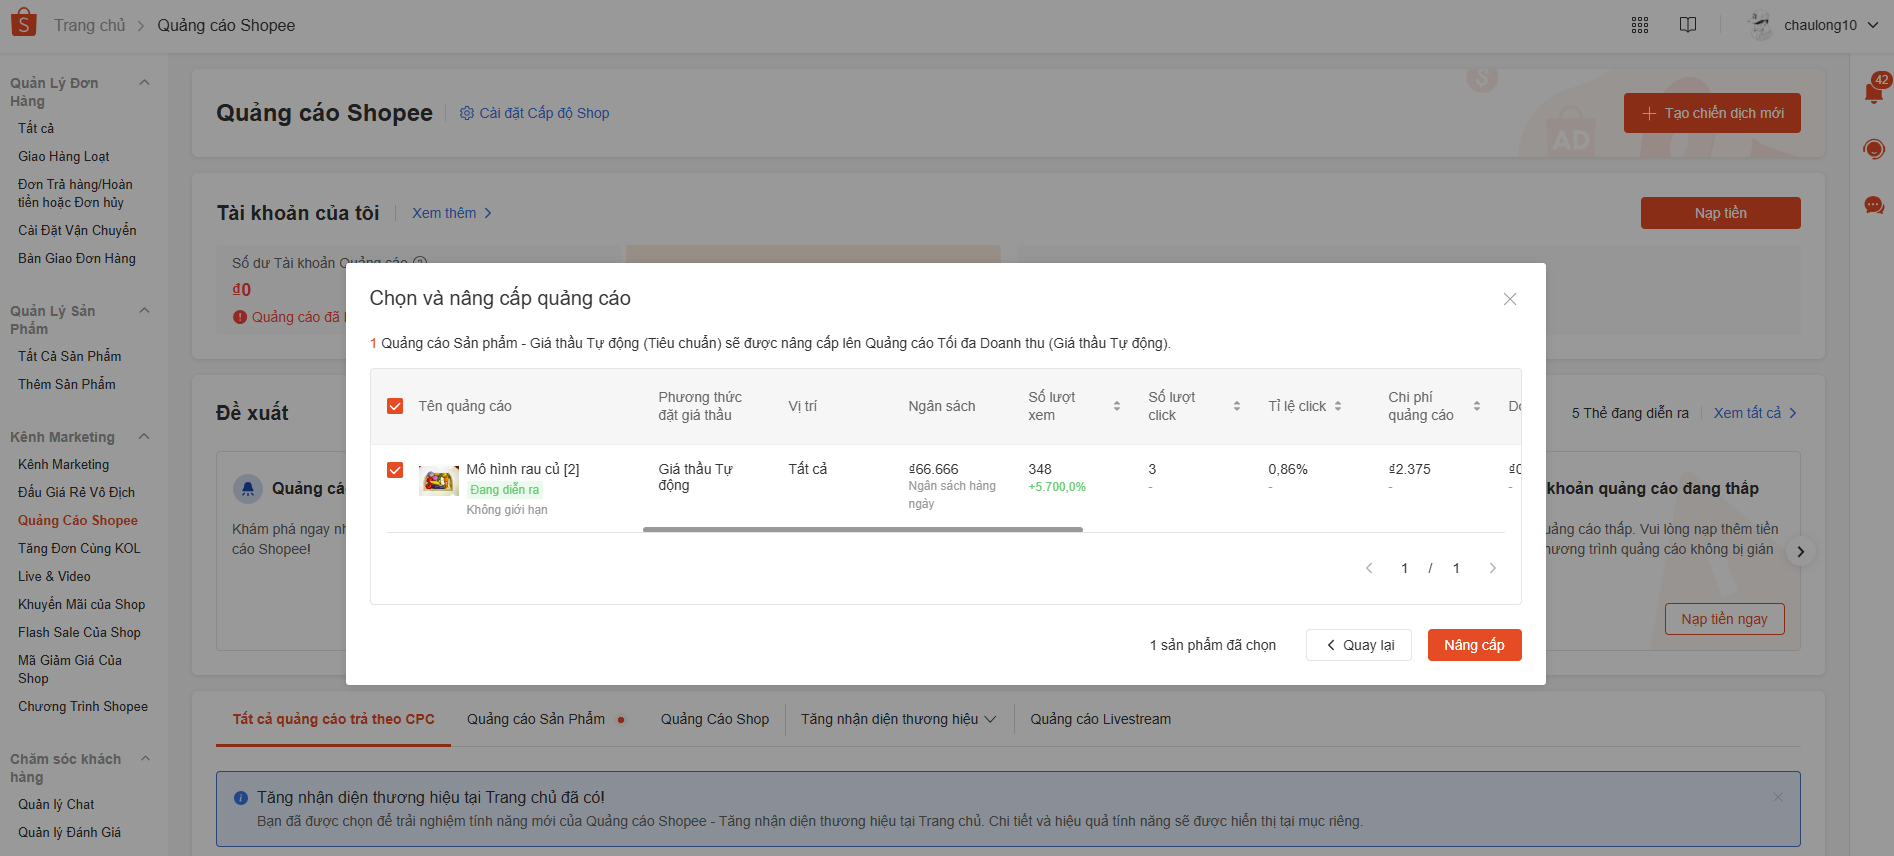Open Tăng Đơn Cùng KOL sidebar item
The width and height of the screenshot is (1894, 856).
pyautogui.click(x=79, y=548)
